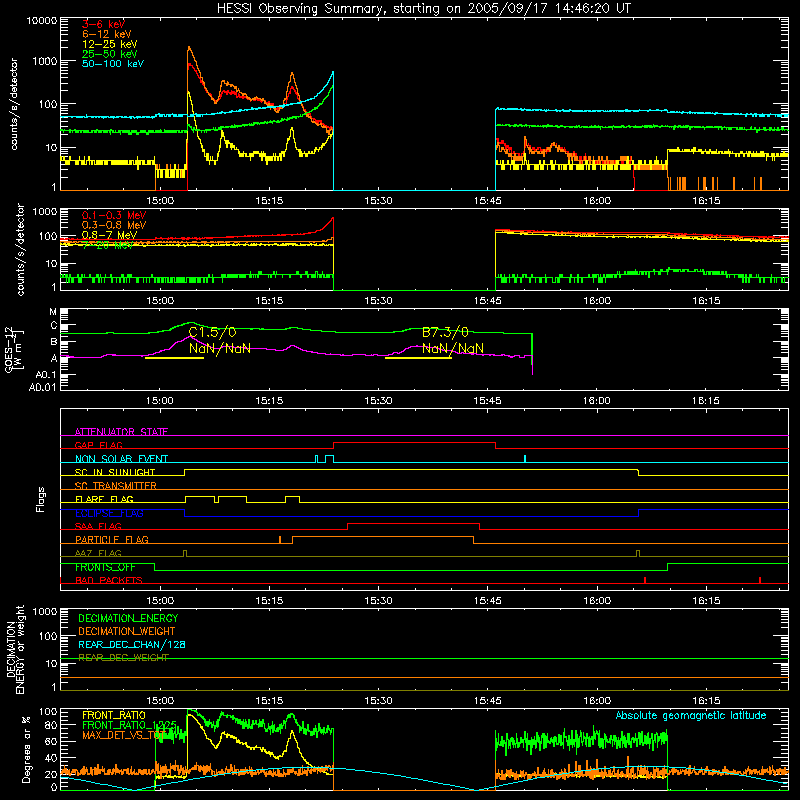Select the '25-50 keV' legend entry
The width and height of the screenshot is (800, 800).
[x=110, y=54]
